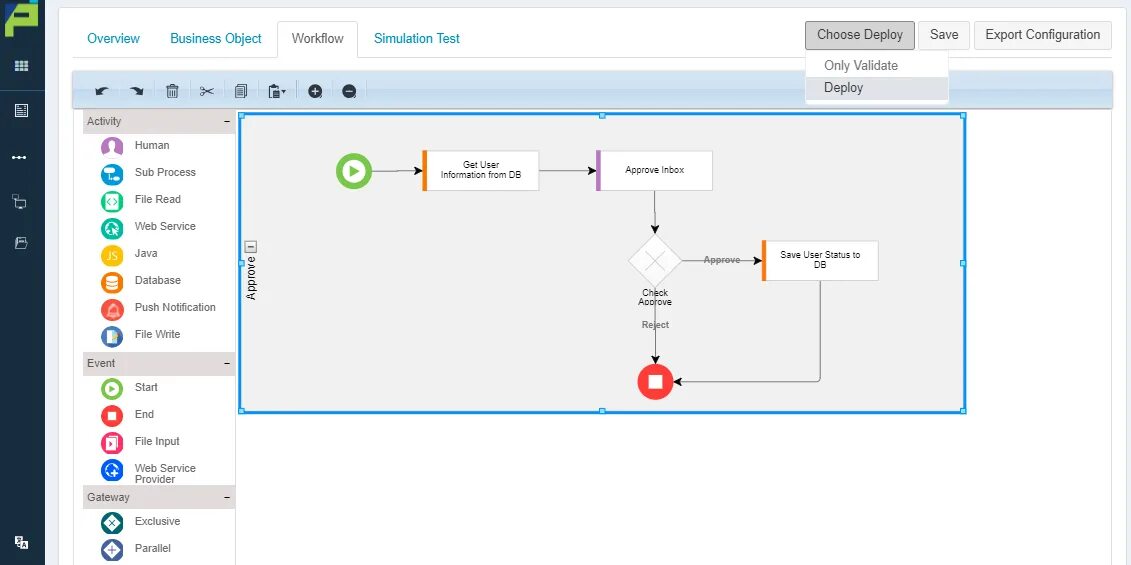Select the Push Notification activity icon
Image resolution: width=1131 pixels, height=565 pixels.
coord(112,310)
